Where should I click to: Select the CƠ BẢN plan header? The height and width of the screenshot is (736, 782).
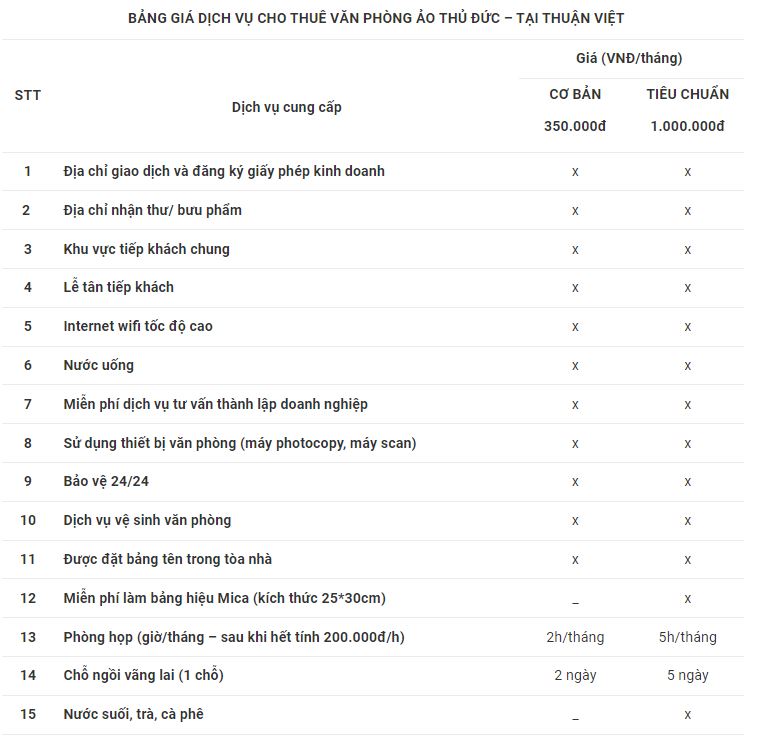(575, 94)
